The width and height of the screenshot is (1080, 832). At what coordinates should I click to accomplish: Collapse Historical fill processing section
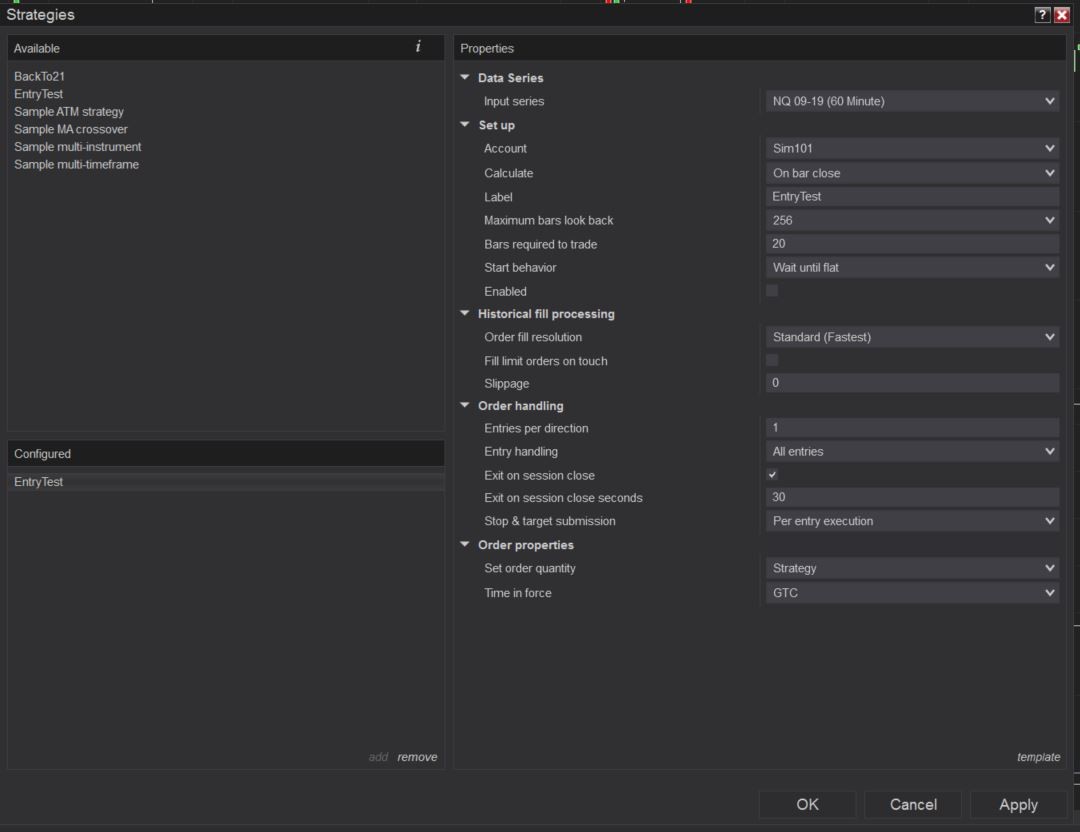pos(465,313)
